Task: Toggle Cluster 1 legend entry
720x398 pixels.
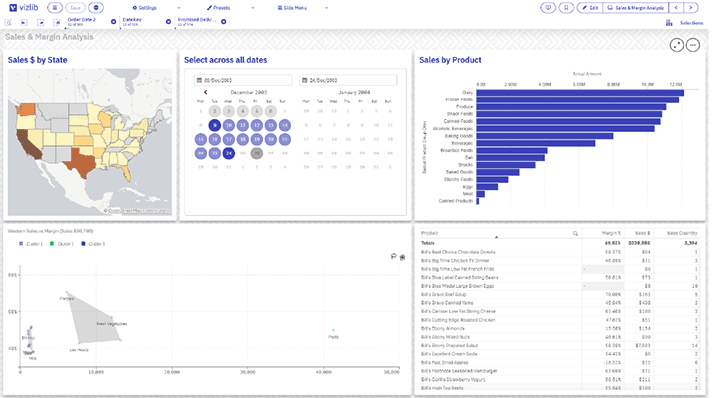Action: [31, 244]
